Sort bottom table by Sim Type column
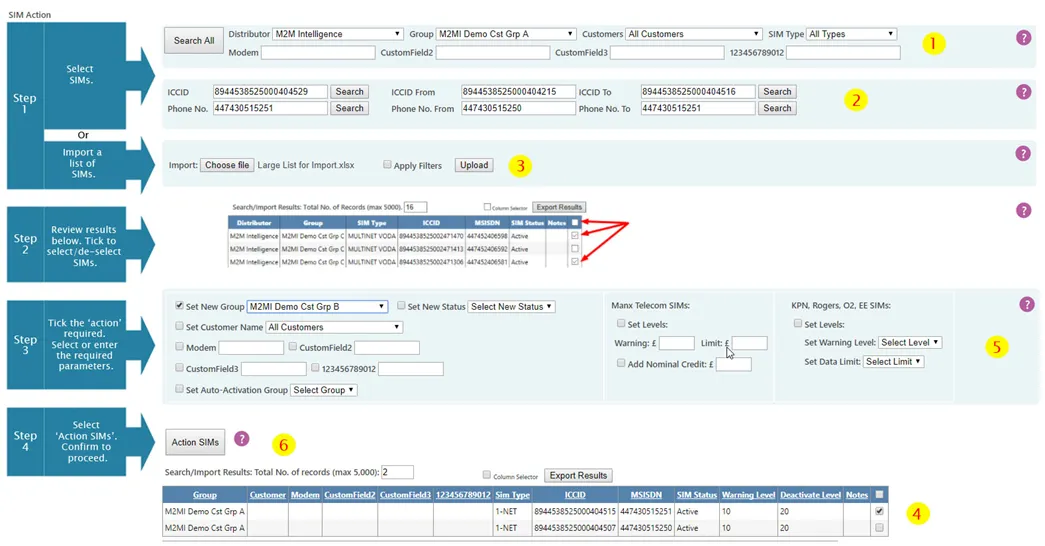This screenshot has width=1045, height=546. point(513,495)
